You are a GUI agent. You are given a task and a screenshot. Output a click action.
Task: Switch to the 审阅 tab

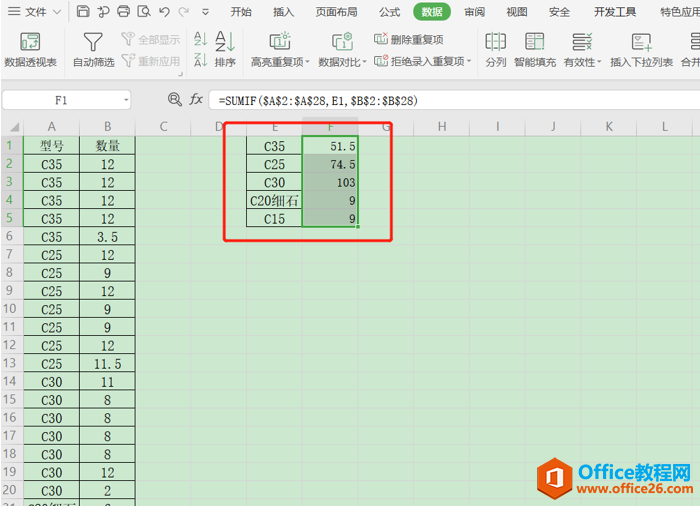coord(475,12)
